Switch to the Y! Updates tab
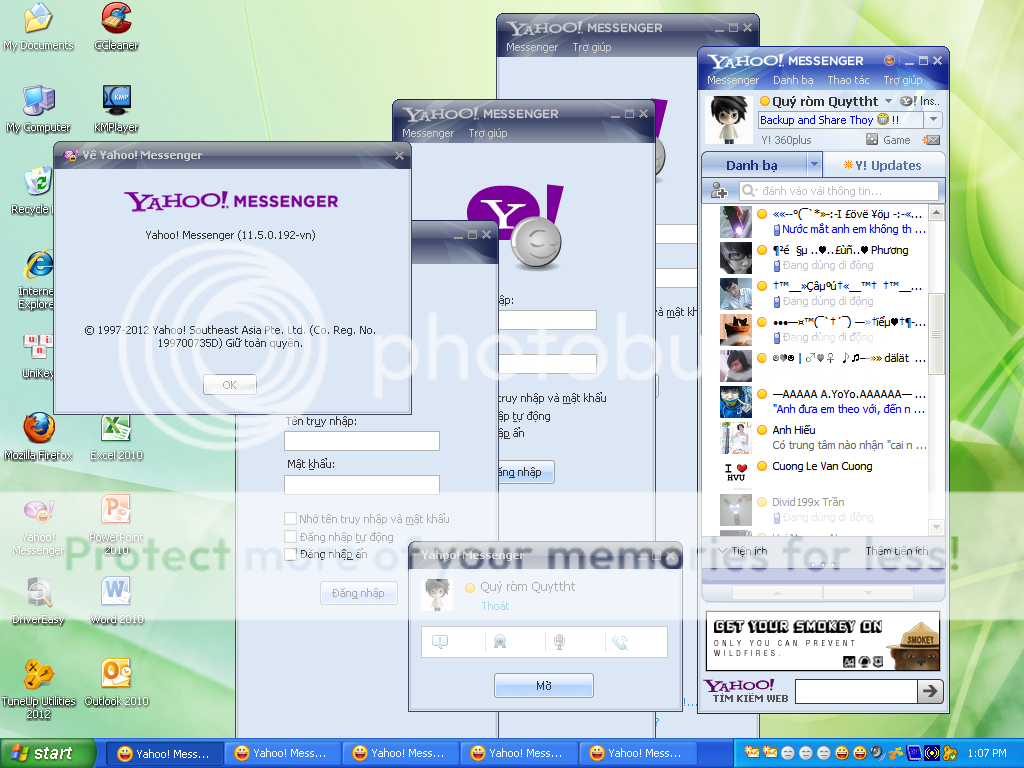 (x=883, y=165)
